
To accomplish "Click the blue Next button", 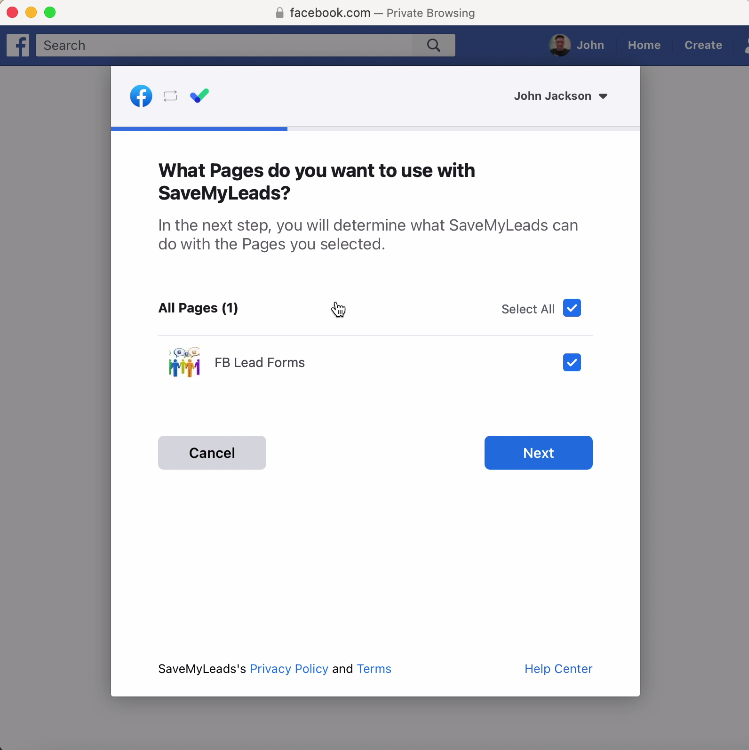I will [539, 453].
